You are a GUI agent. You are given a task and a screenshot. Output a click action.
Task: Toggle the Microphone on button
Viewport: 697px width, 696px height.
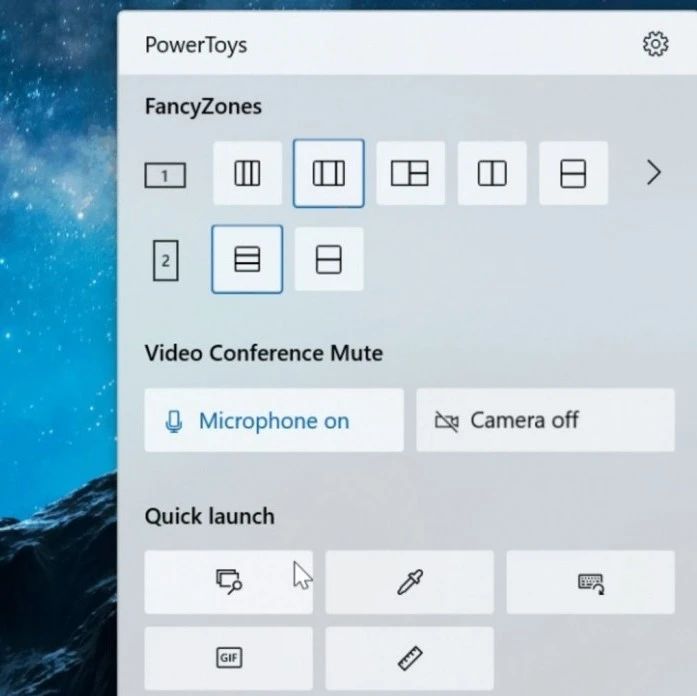(x=274, y=420)
